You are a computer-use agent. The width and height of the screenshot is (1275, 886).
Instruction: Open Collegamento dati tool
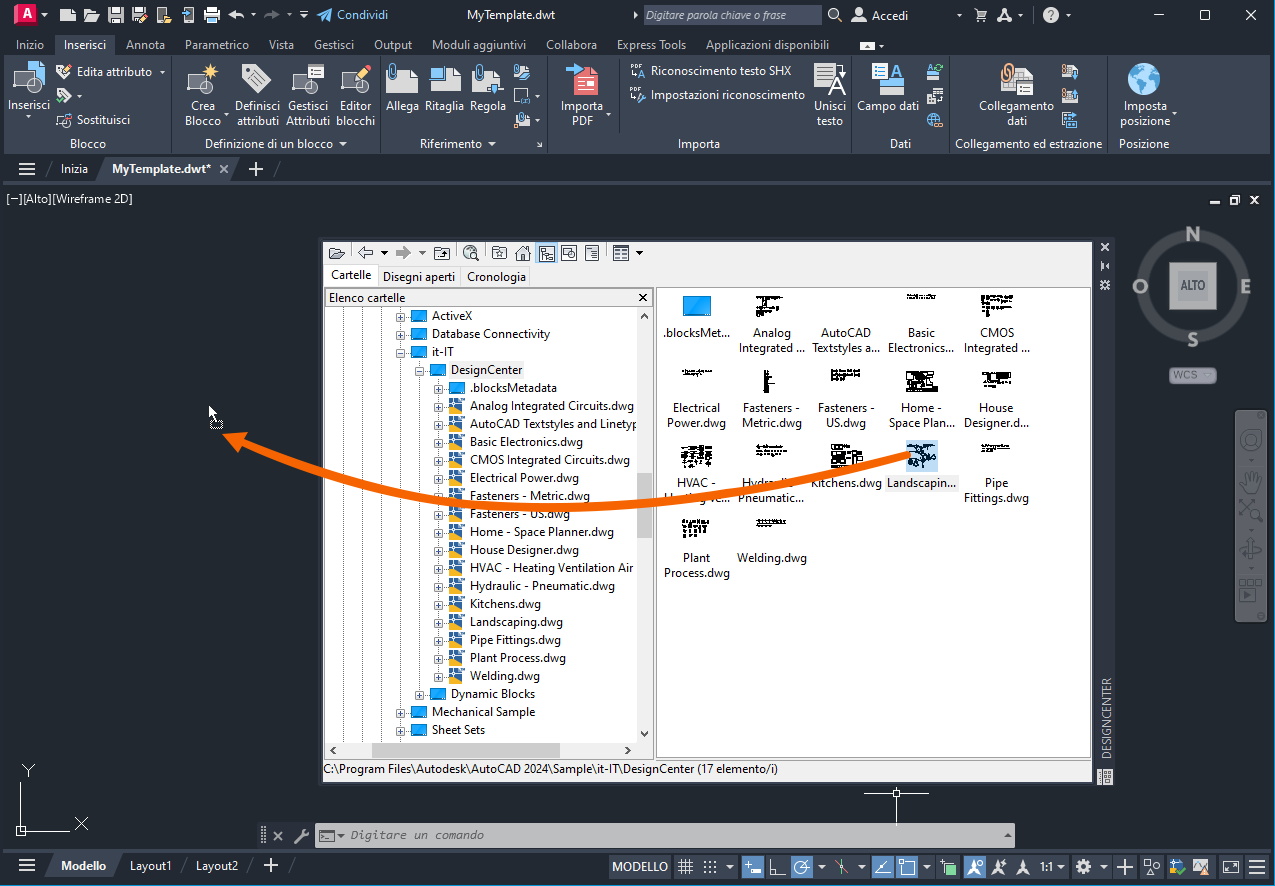coord(1016,96)
